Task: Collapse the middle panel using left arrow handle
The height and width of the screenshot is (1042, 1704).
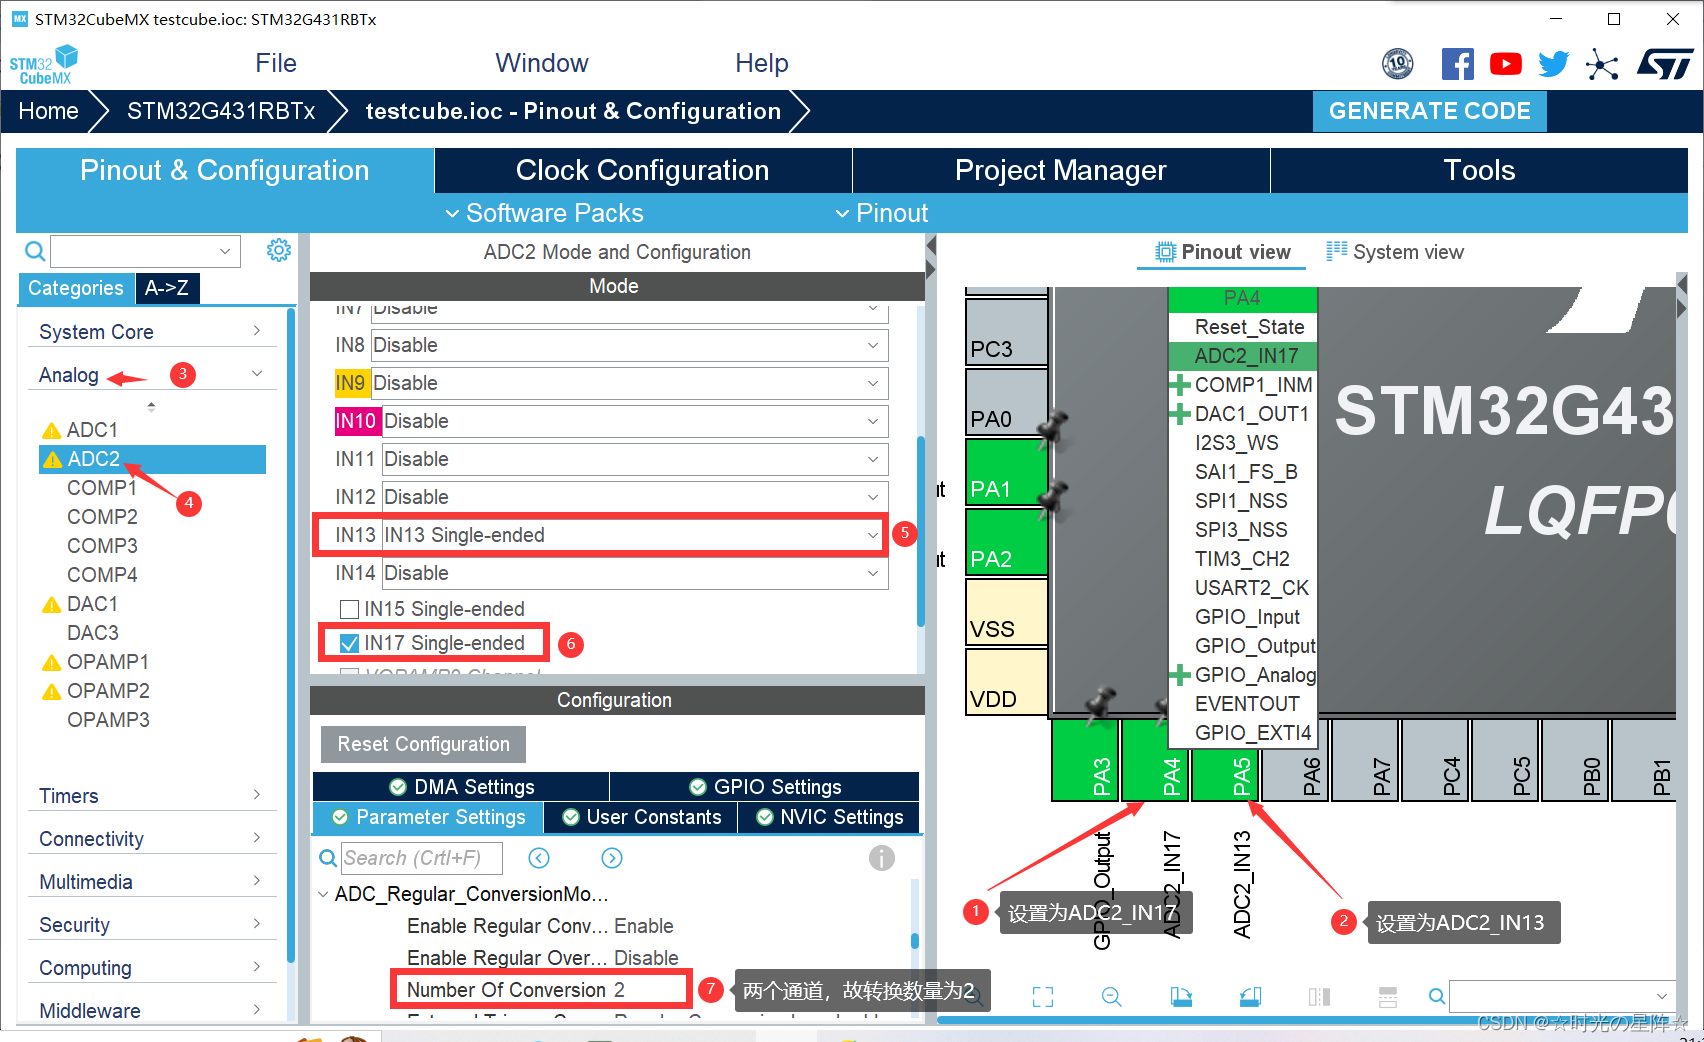Action: (931, 245)
